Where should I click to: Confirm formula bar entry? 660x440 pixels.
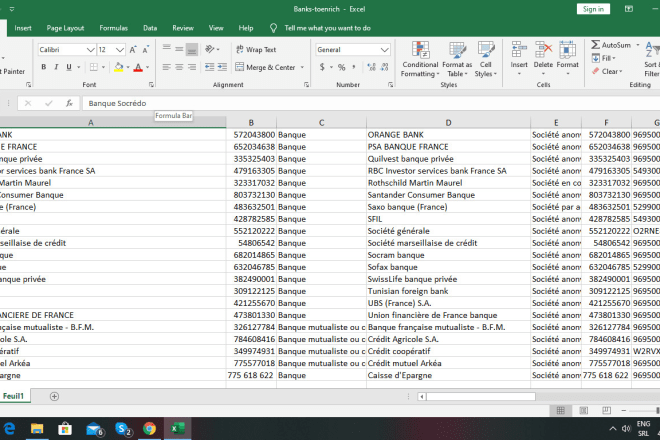tap(49, 103)
